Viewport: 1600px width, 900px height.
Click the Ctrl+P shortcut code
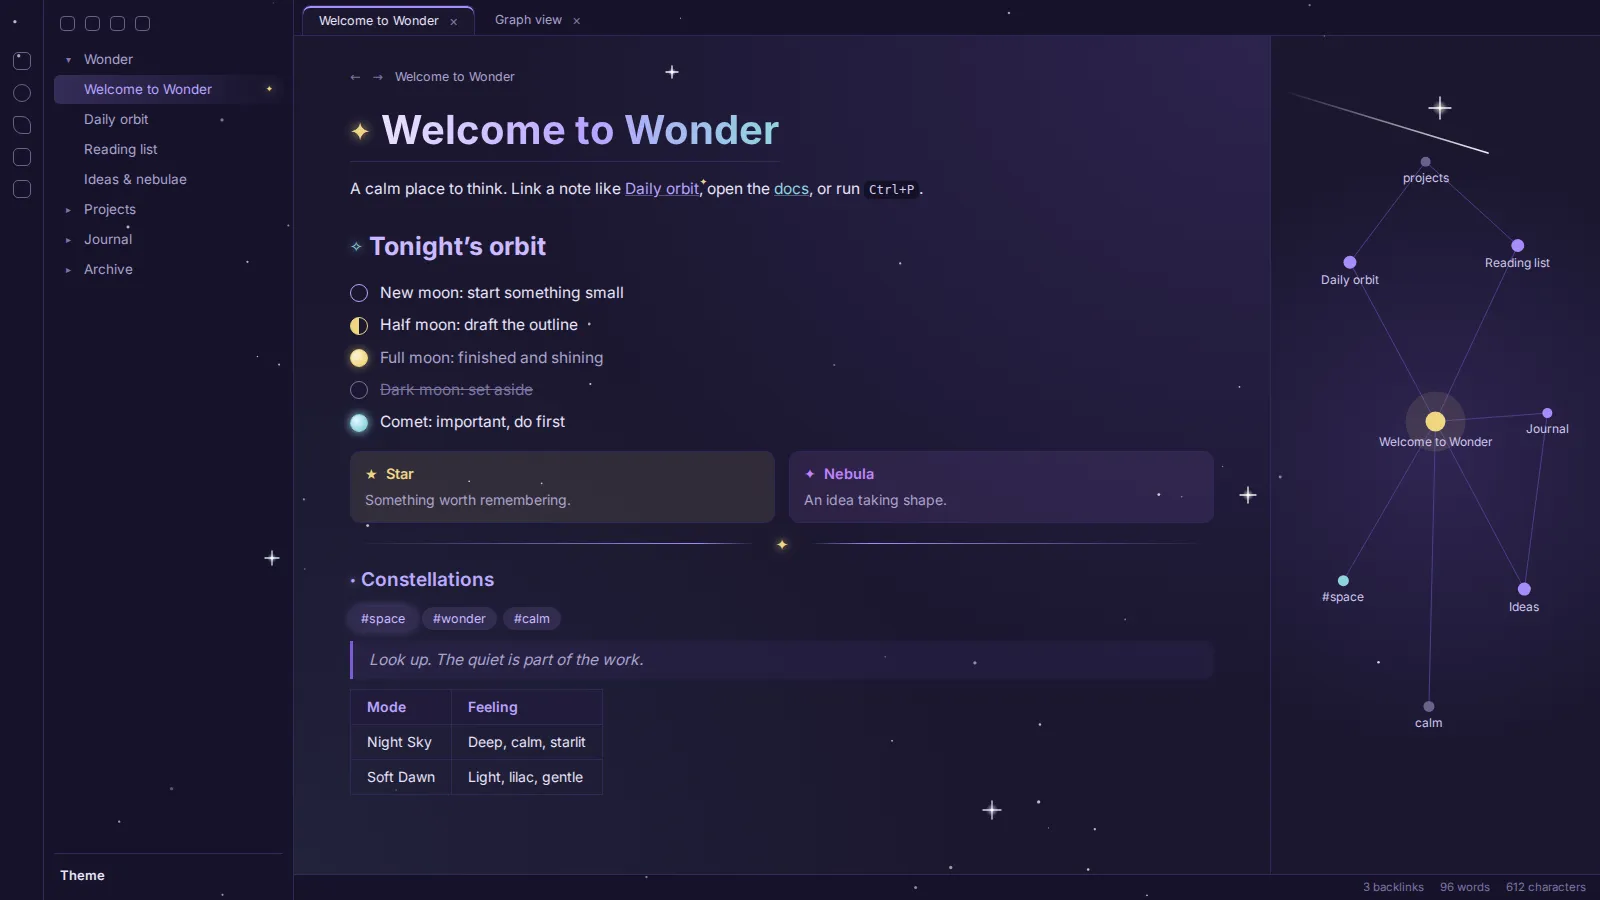point(891,189)
